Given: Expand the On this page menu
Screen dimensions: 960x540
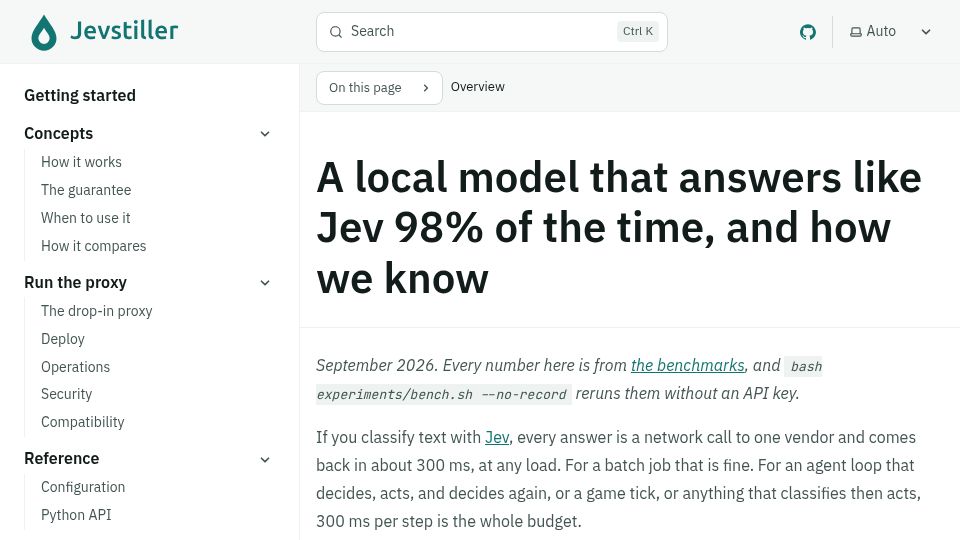Looking at the screenshot, I should tap(379, 88).
